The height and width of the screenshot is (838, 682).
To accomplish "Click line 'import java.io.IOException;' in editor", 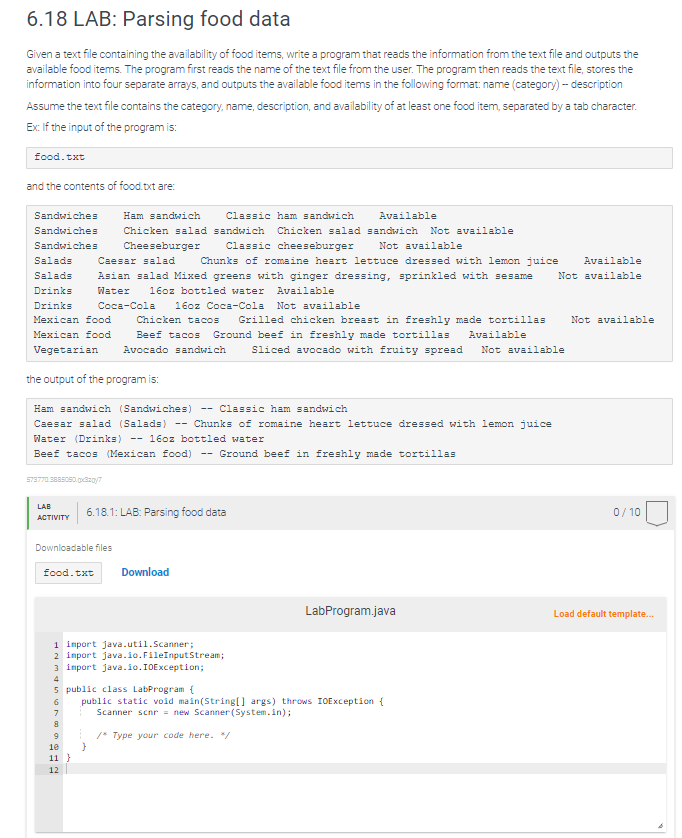I will click(135, 667).
